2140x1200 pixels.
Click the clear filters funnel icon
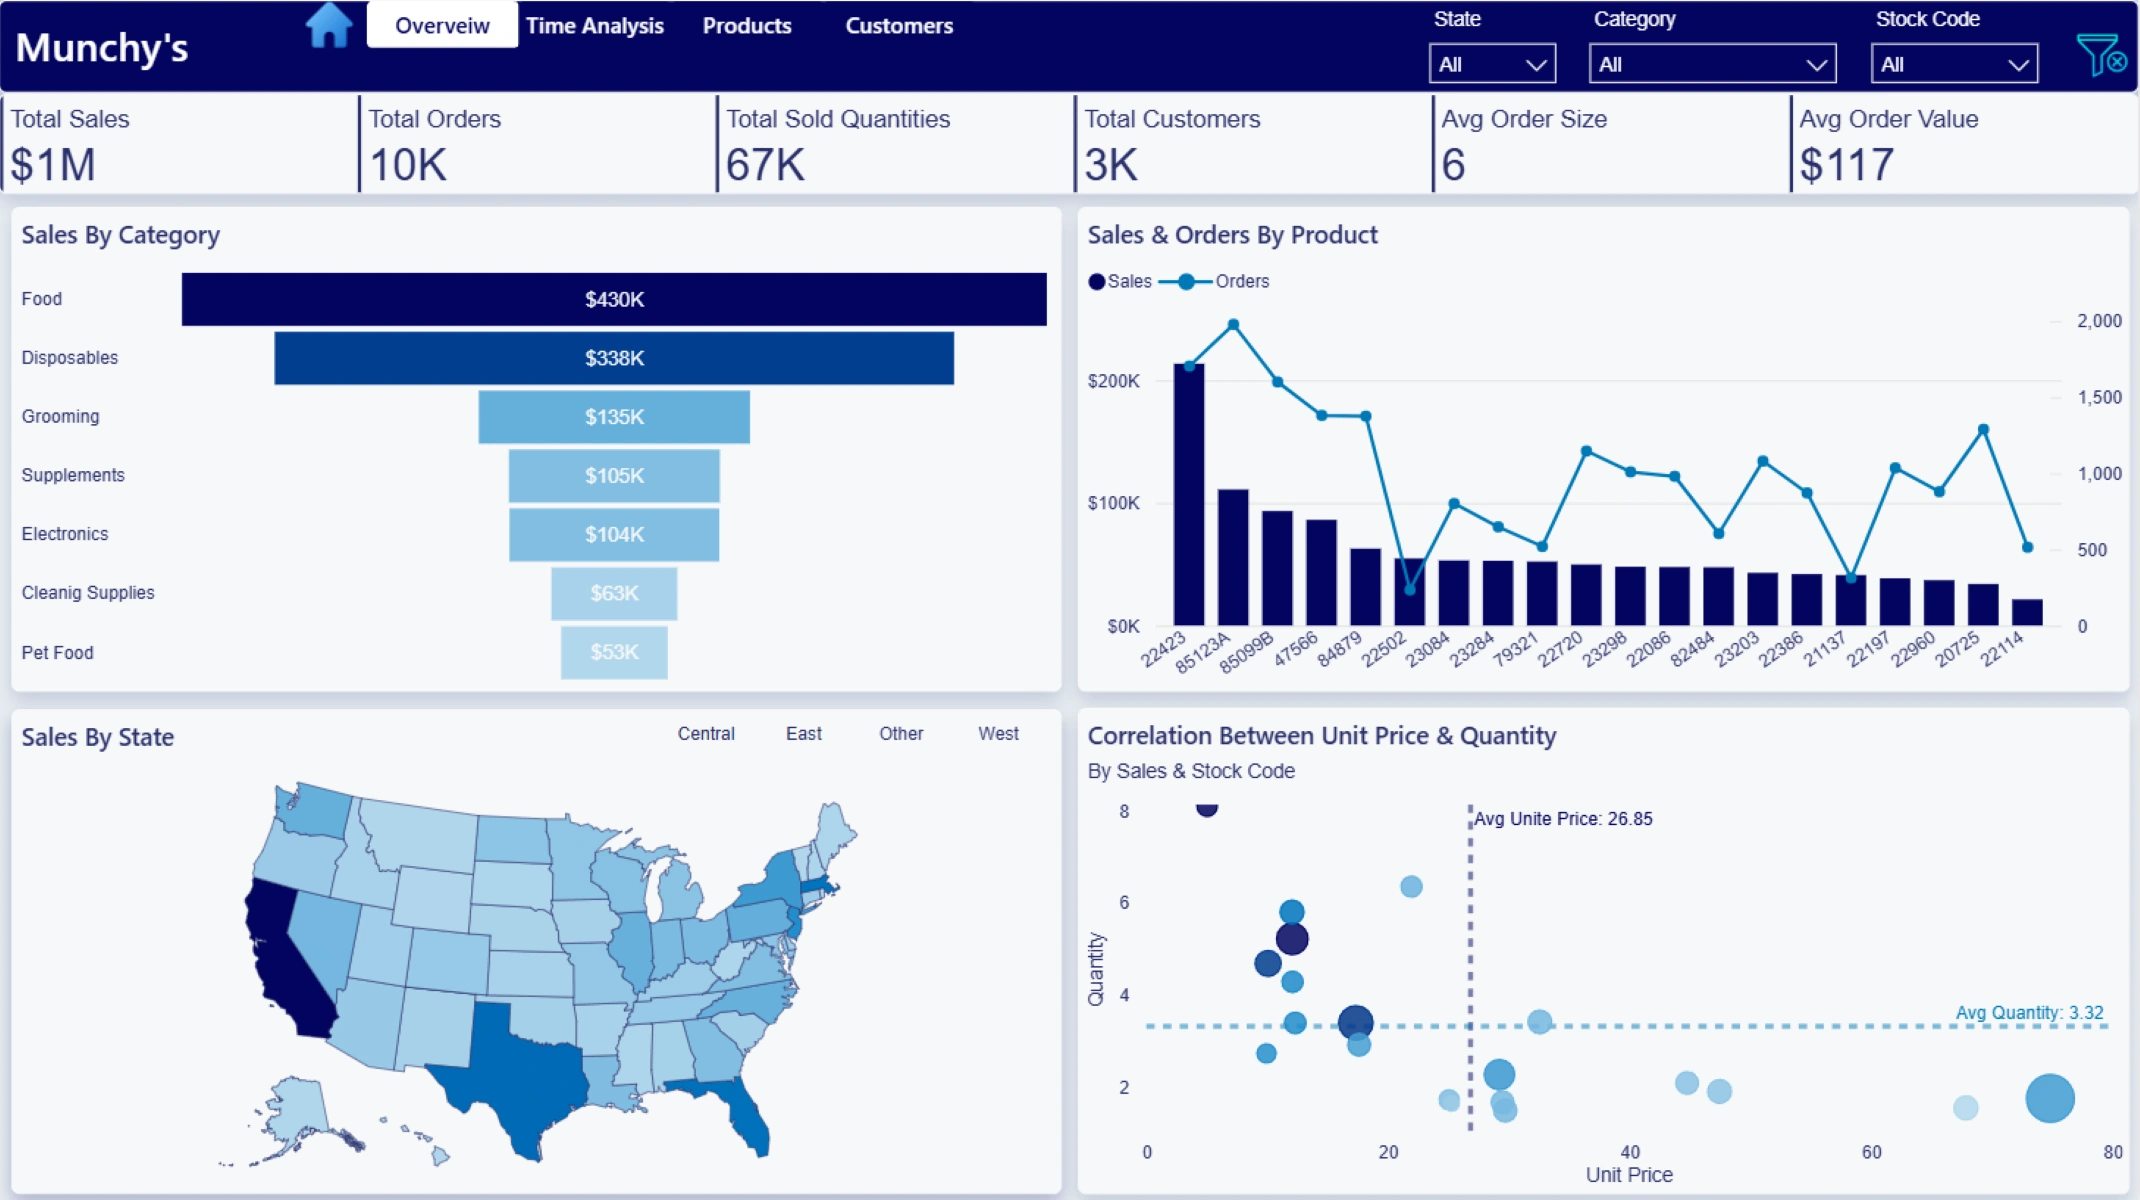[2101, 55]
